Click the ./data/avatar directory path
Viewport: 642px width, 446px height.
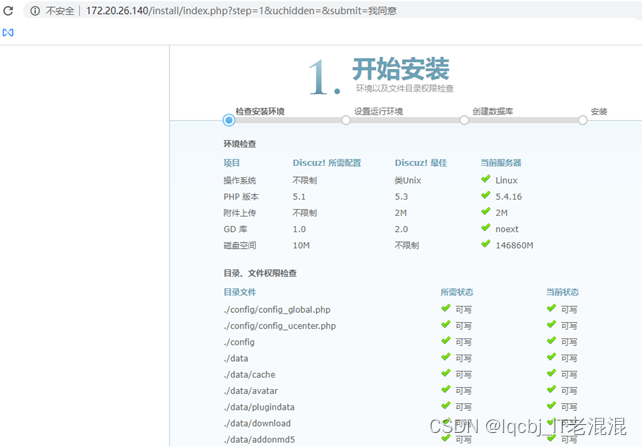pyautogui.click(x=251, y=391)
